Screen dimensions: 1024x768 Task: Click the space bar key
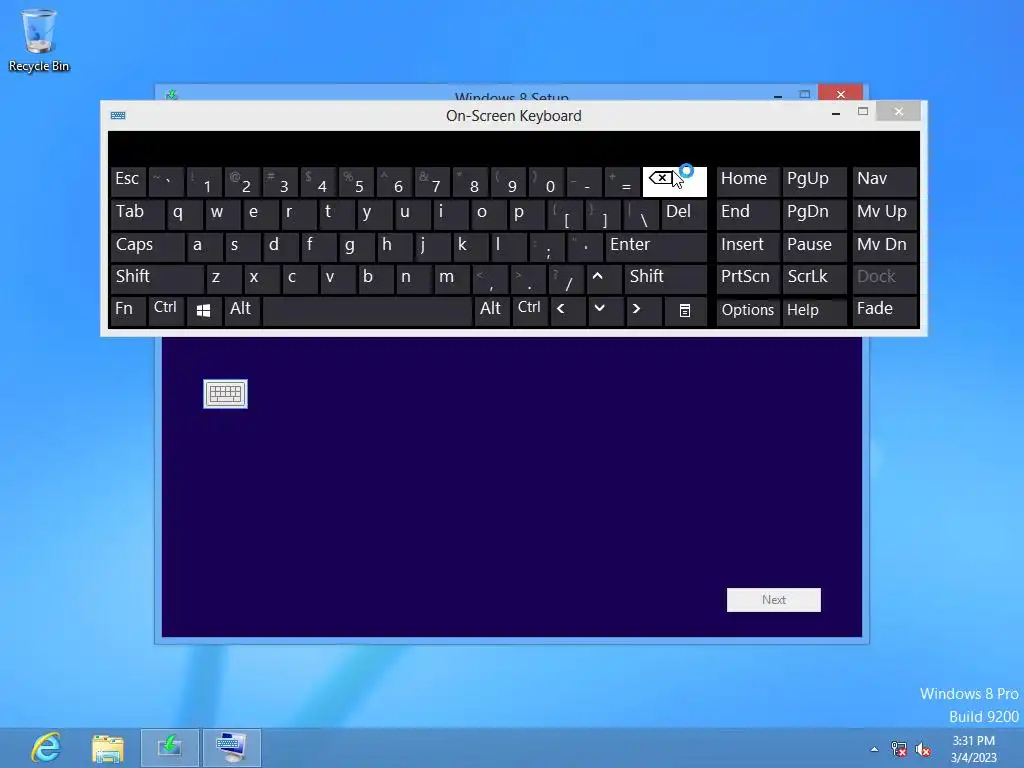[x=367, y=311]
